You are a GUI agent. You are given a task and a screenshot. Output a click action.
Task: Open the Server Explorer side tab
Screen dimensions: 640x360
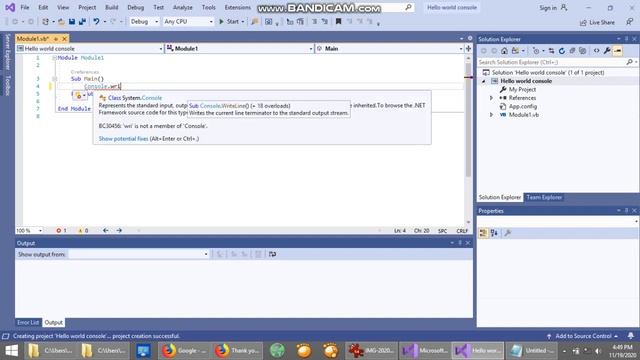[7, 52]
